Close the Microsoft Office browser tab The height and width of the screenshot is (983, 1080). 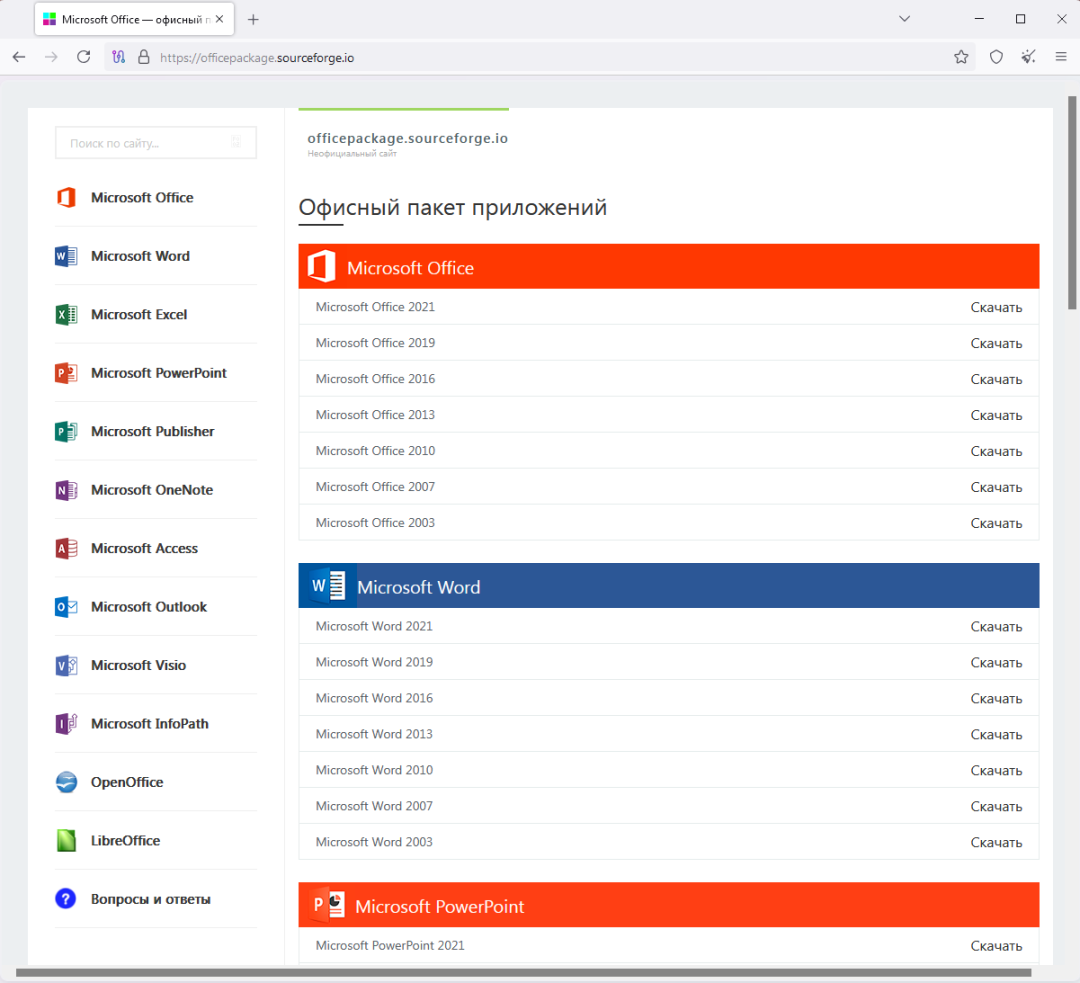tap(219, 19)
